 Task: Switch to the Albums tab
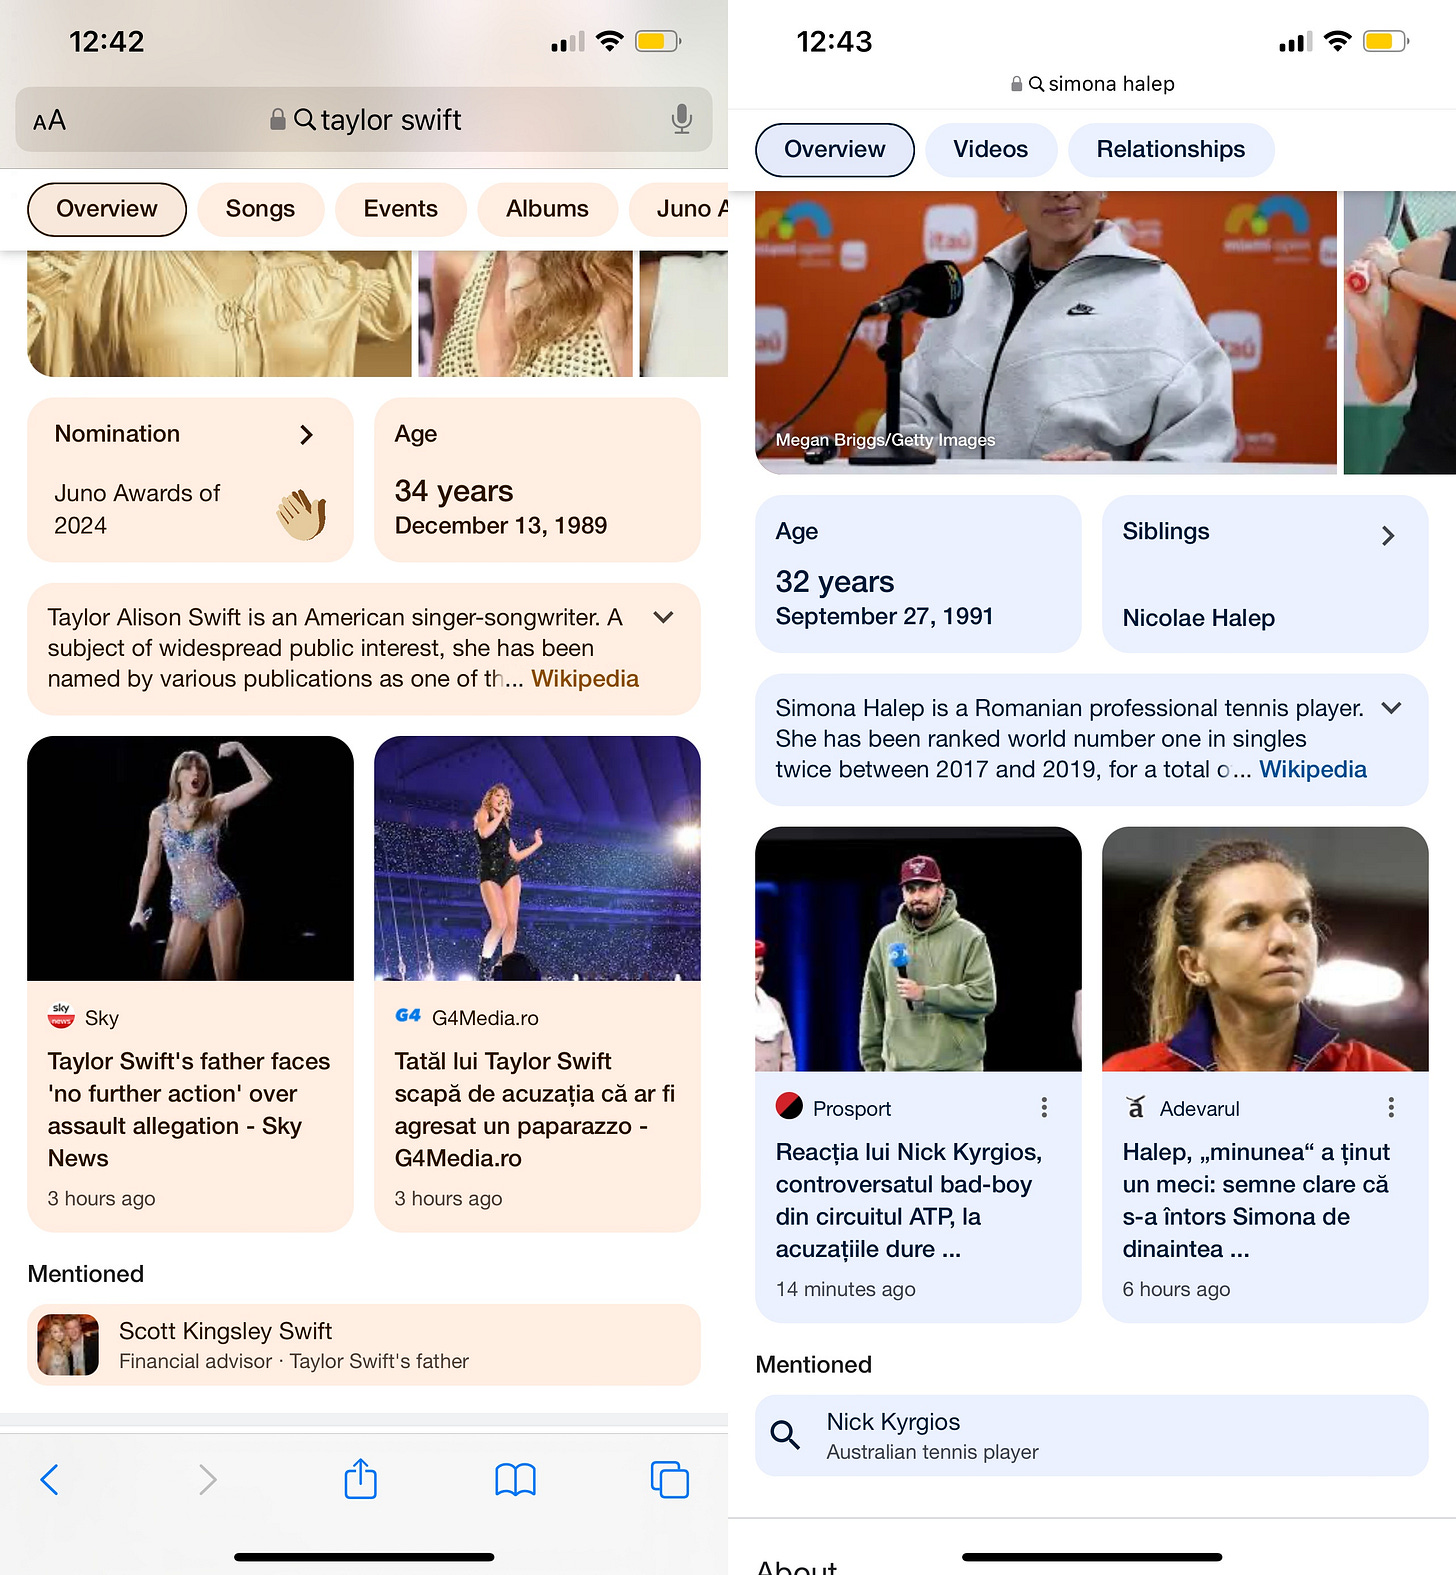[547, 209]
